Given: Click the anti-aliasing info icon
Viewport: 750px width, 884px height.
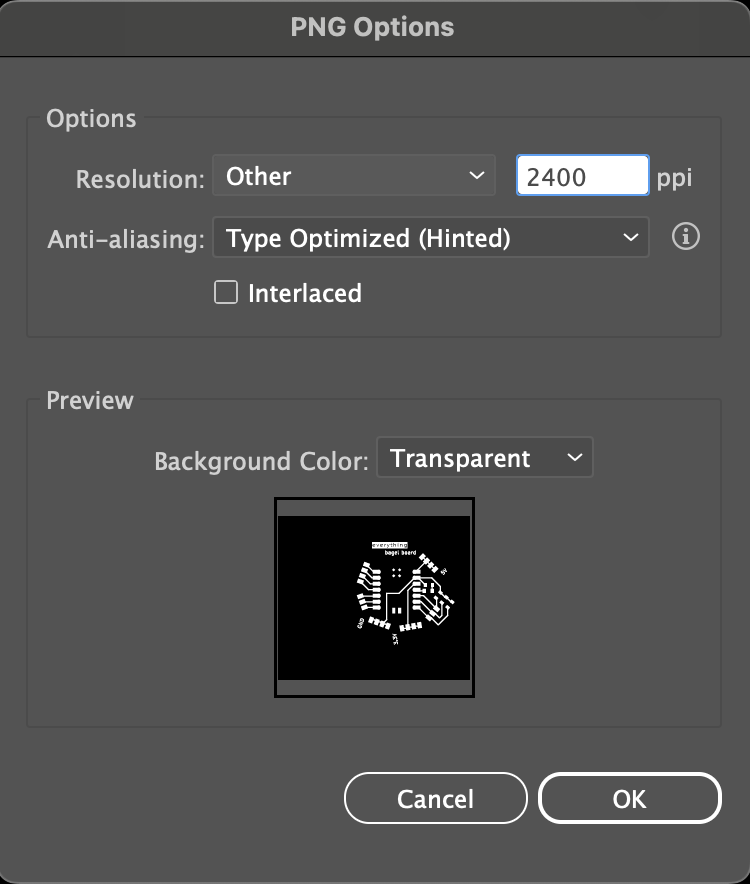Looking at the screenshot, I should [686, 237].
